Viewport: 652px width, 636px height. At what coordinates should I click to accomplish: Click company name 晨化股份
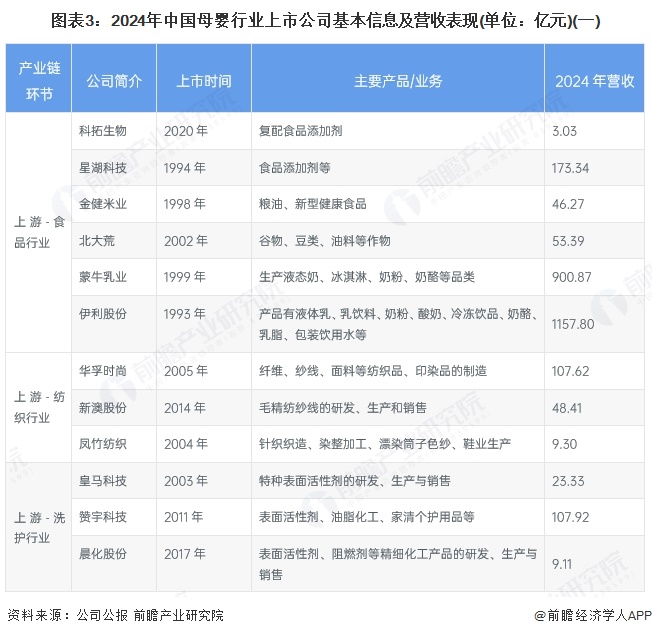[x=103, y=554]
